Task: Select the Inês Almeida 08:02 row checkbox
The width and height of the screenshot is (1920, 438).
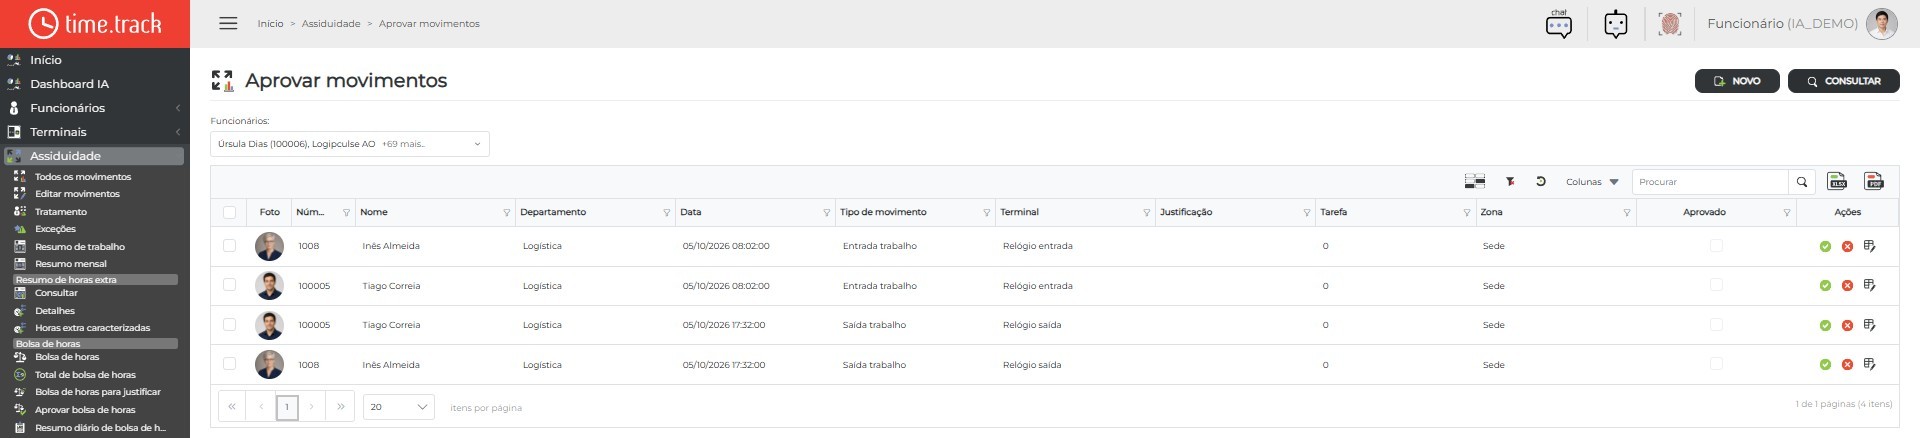Action: 229,245
